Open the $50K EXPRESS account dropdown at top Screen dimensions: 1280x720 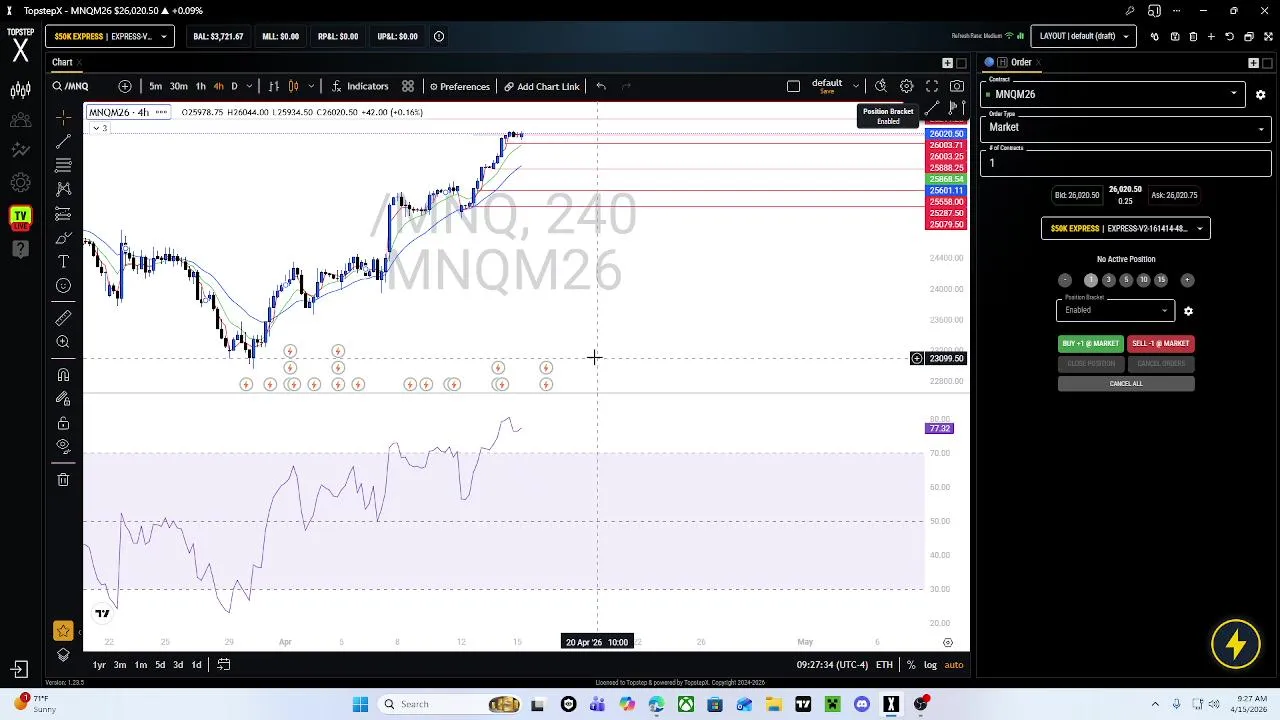110,36
